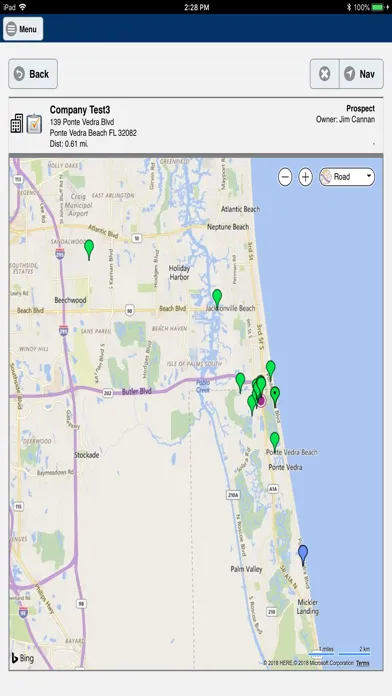Viewport: 392px width, 696px height.
Task: Click the Bing logo on map
Action: tap(23, 658)
